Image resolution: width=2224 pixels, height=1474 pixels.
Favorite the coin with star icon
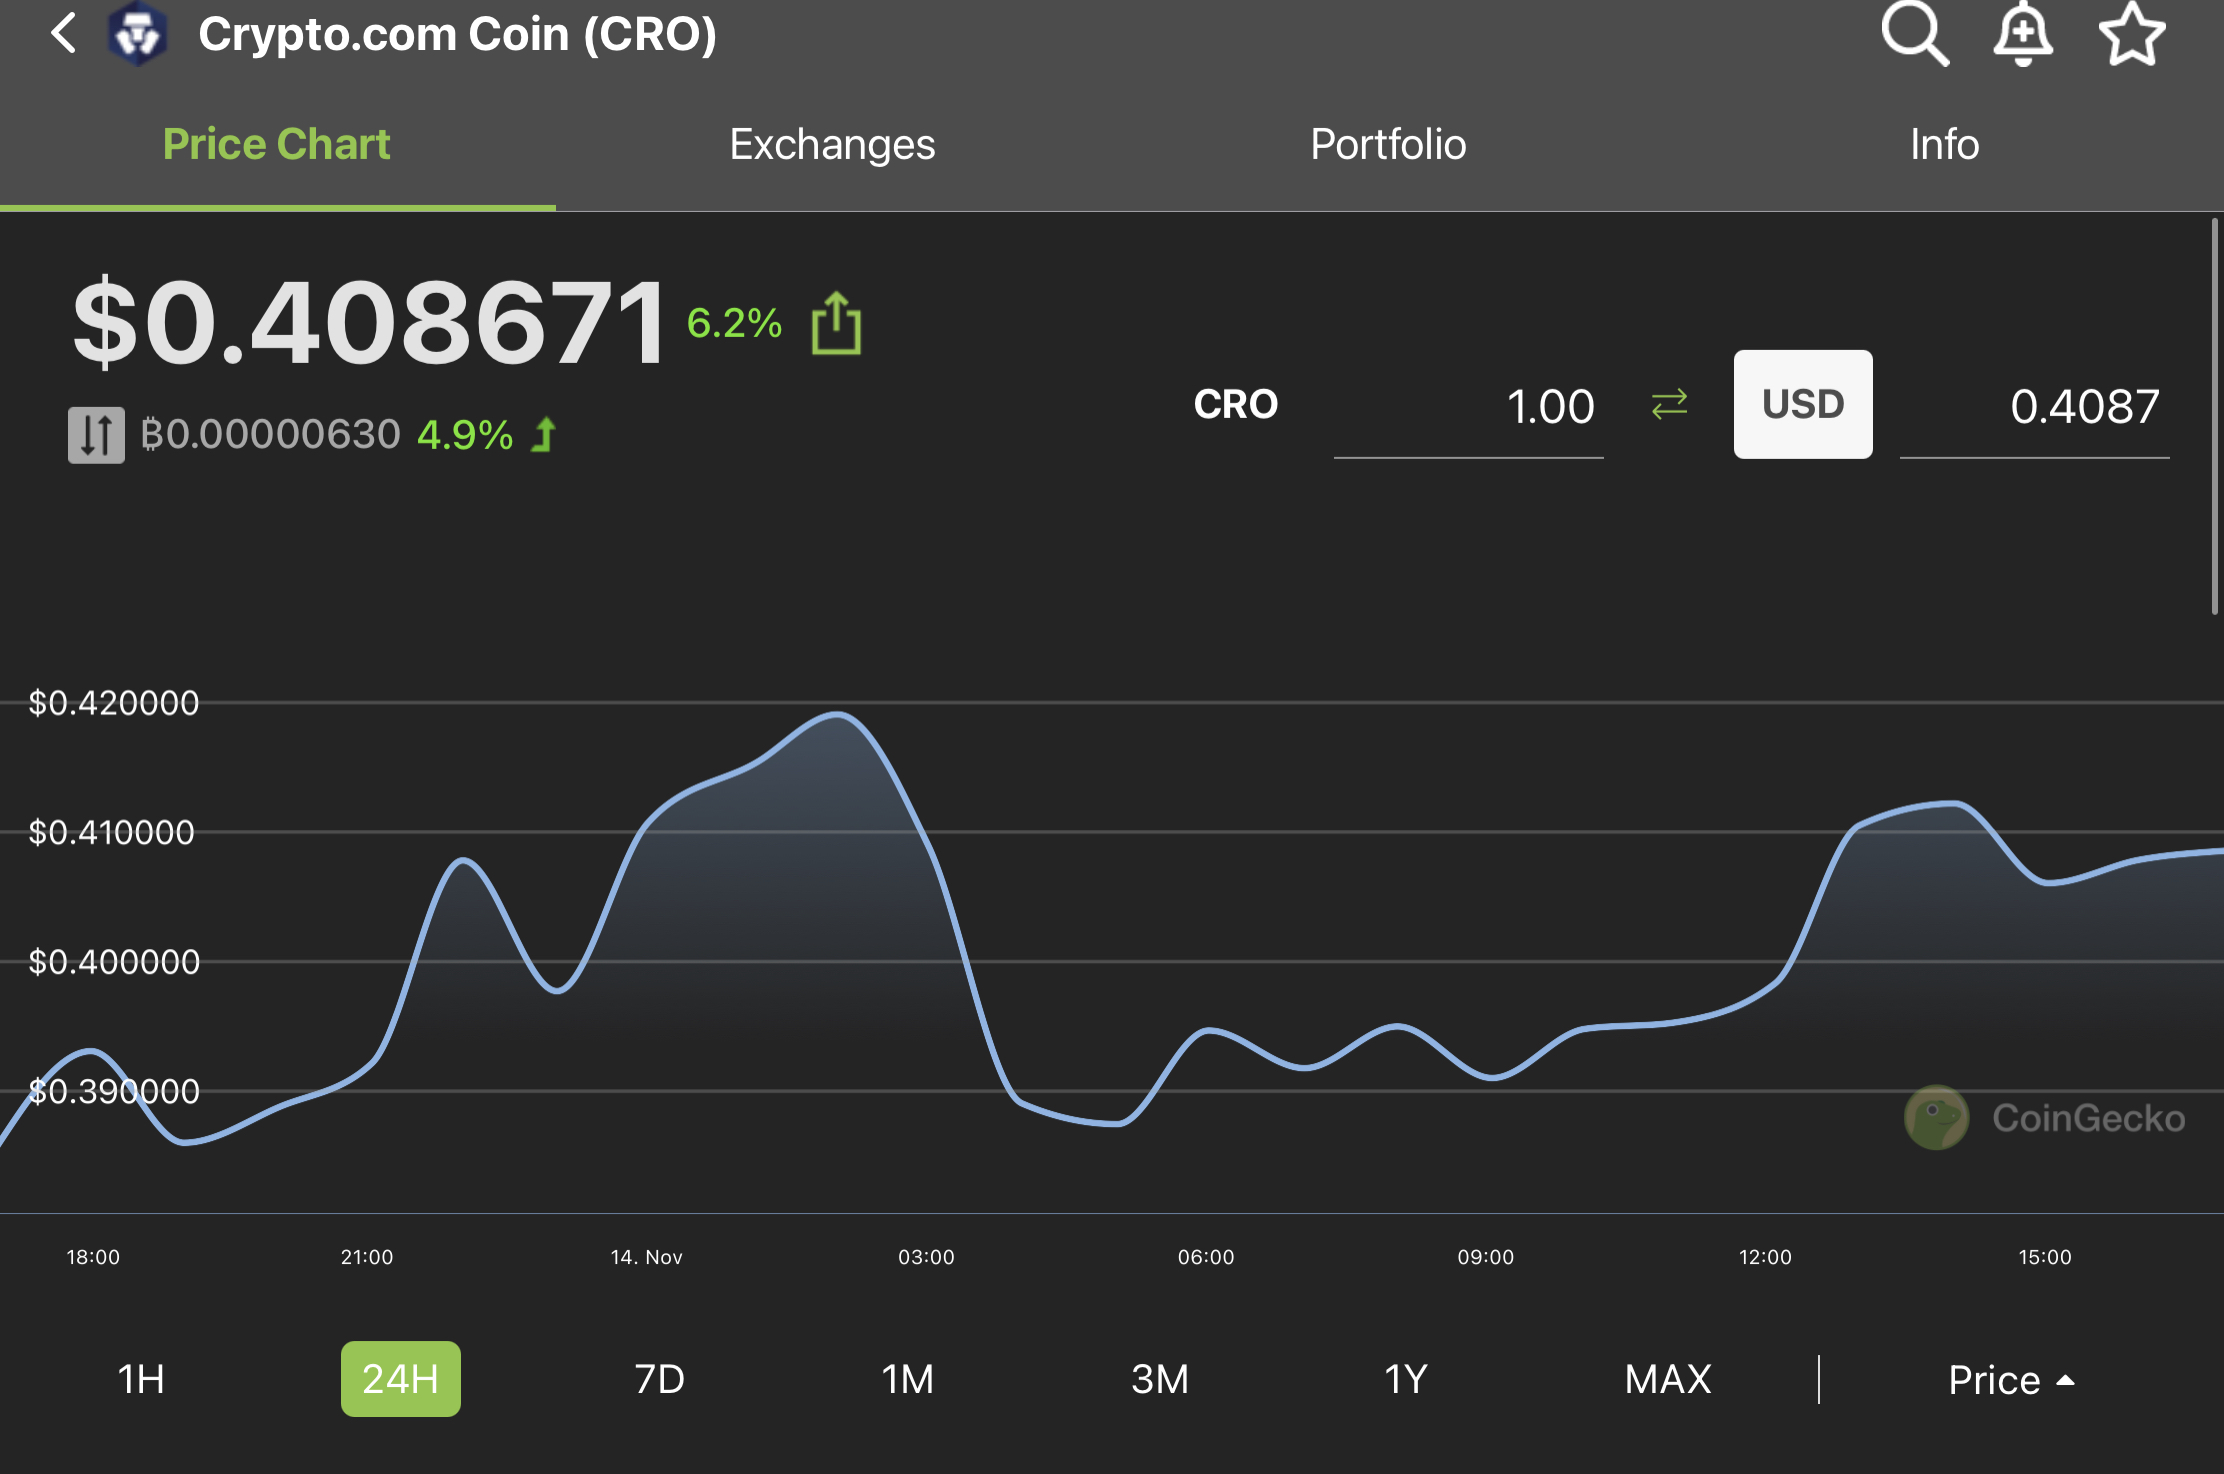pos(2132,34)
